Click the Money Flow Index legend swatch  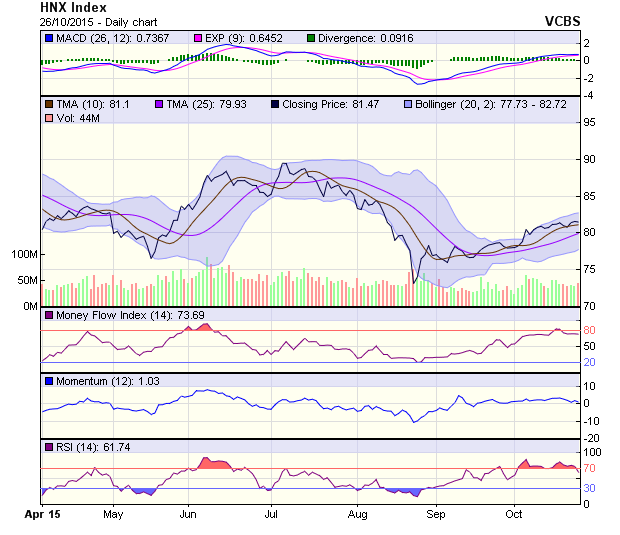(x=49, y=316)
